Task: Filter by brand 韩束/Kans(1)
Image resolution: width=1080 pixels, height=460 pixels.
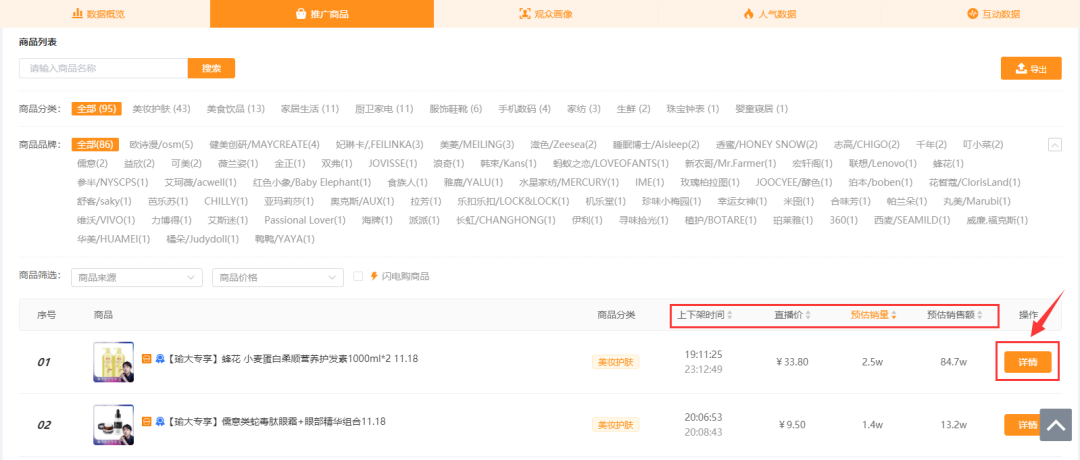Action: [510, 164]
